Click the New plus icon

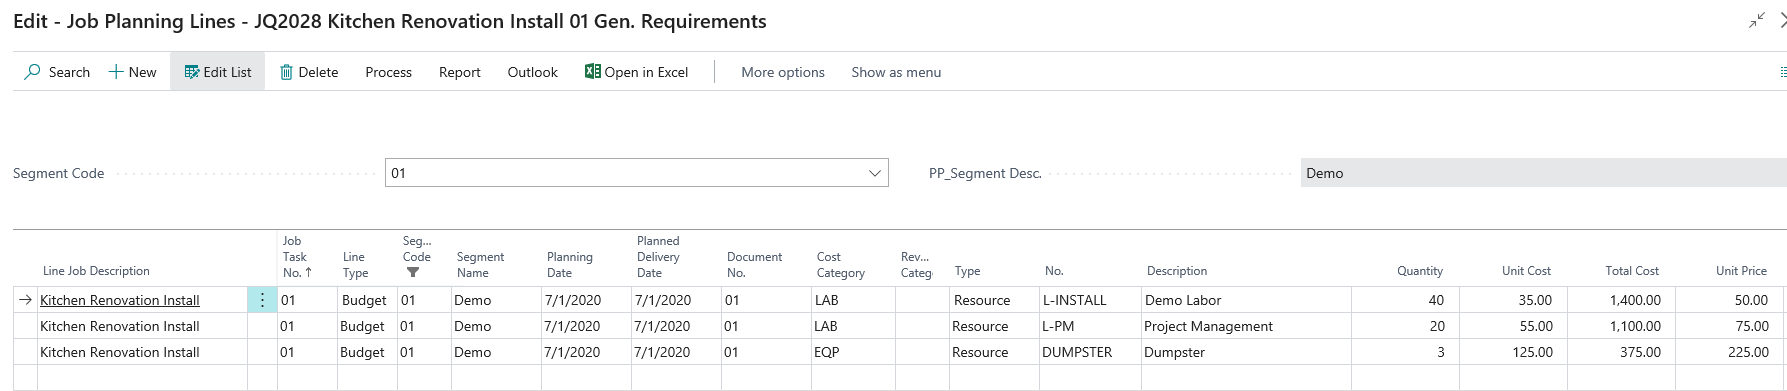tap(116, 72)
